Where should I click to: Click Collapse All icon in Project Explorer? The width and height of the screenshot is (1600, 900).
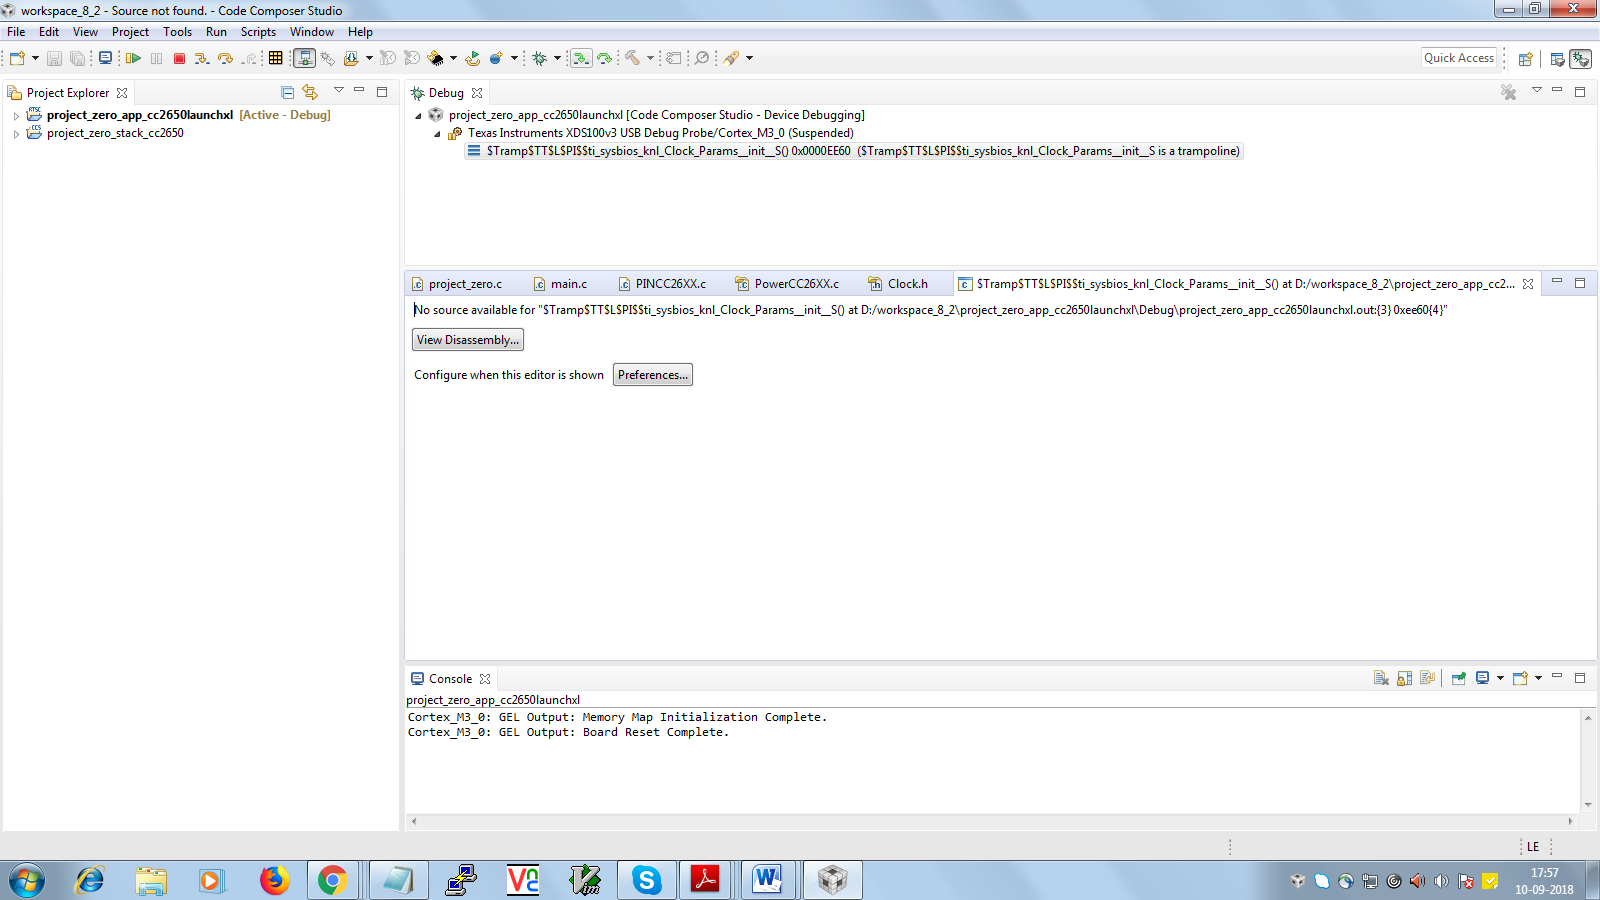click(288, 92)
